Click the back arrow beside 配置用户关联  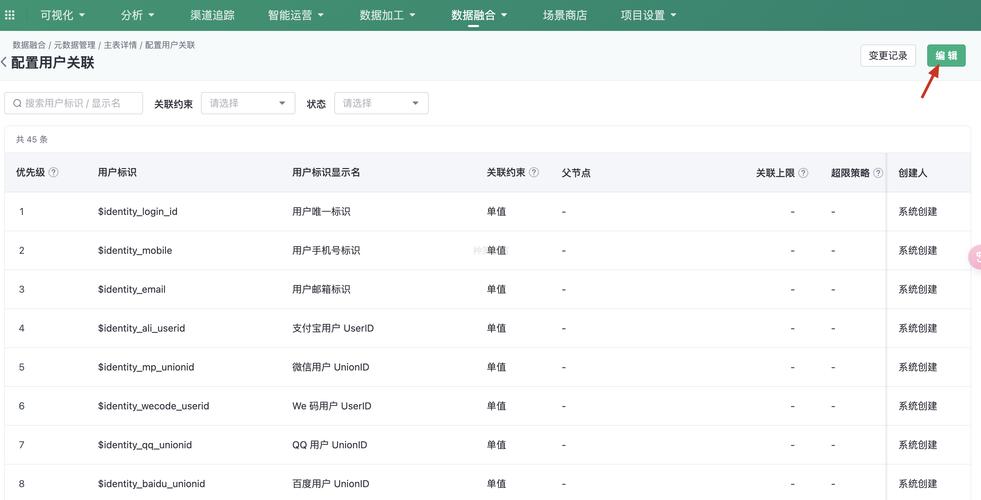pos(4,63)
